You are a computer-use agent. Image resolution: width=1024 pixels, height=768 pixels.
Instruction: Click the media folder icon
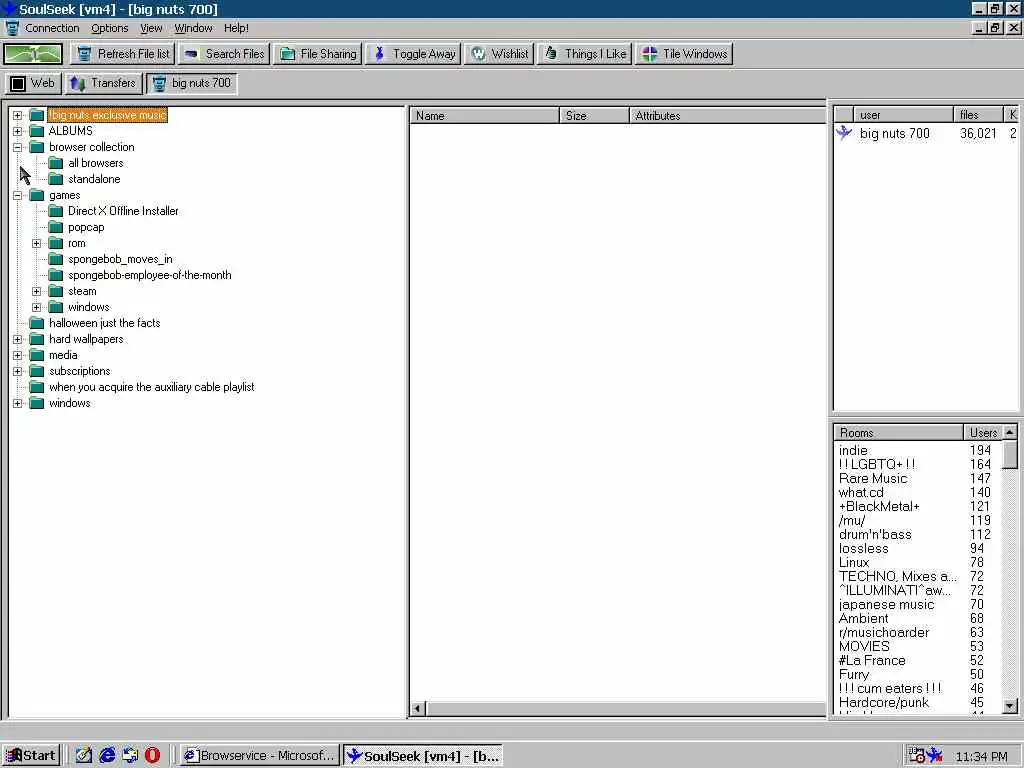[37, 355]
